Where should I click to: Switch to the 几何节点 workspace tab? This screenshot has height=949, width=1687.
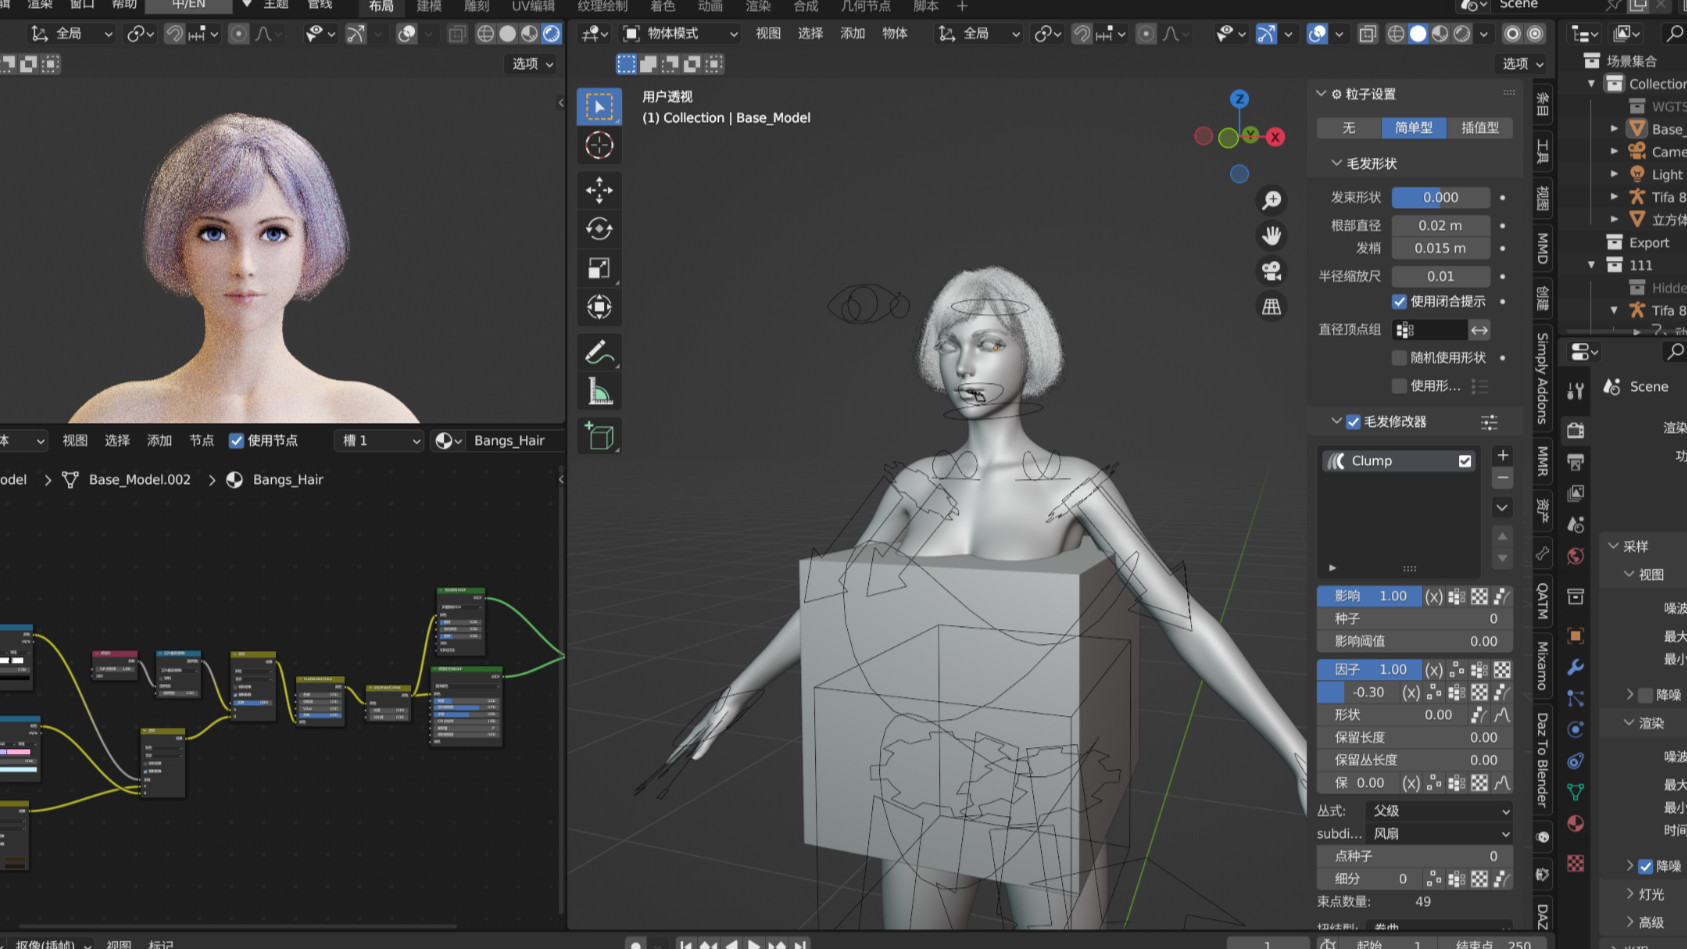pyautogui.click(x=864, y=6)
